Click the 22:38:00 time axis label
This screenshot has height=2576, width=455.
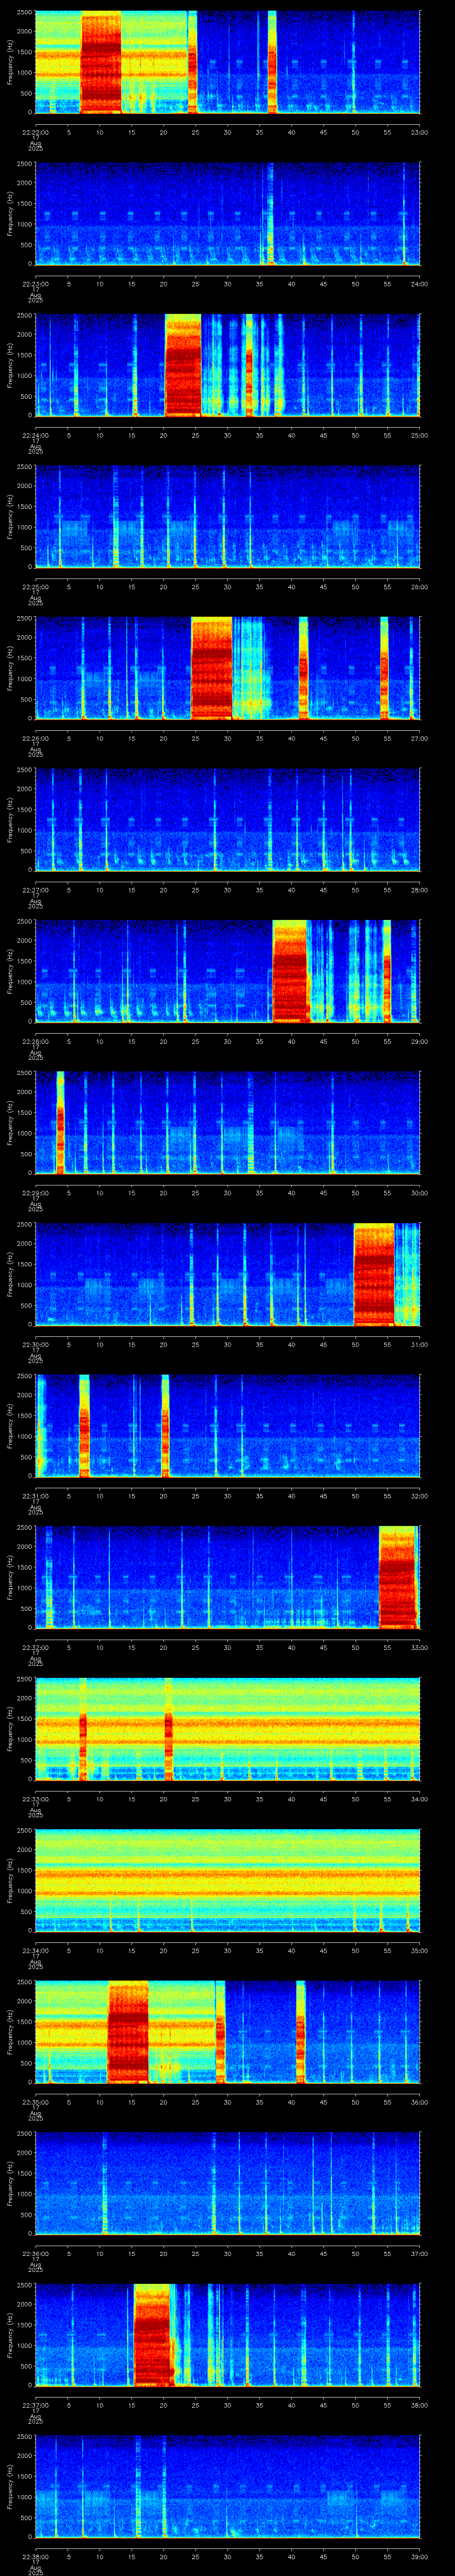click(x=36, y=2556)
